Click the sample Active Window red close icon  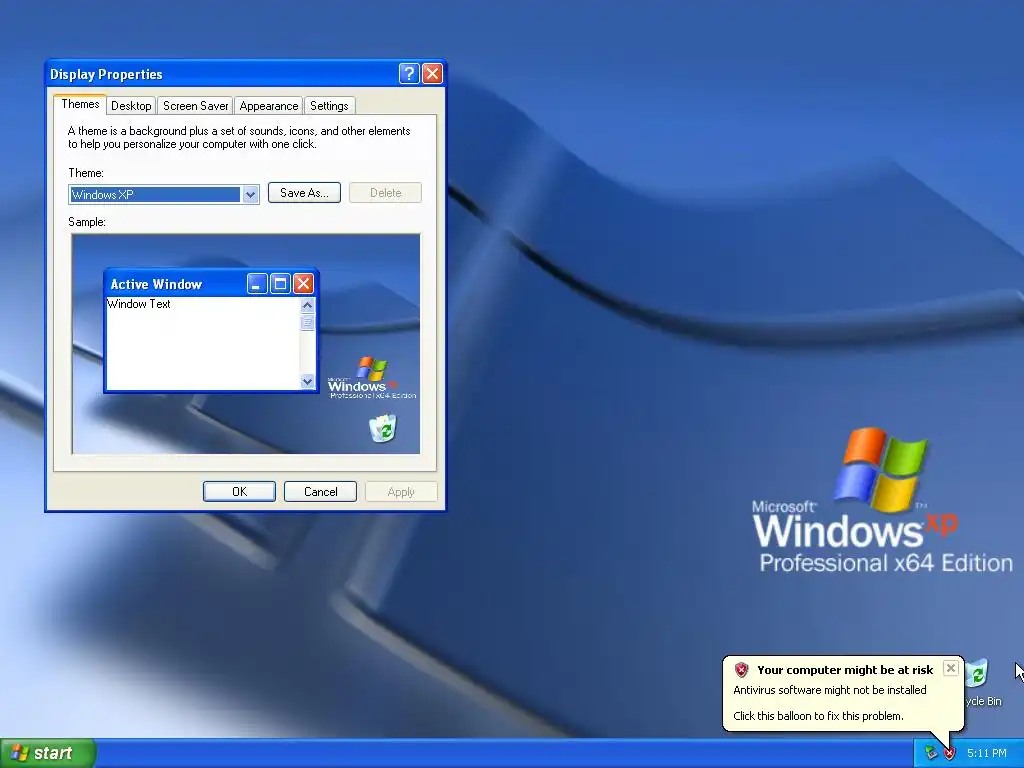303,283
